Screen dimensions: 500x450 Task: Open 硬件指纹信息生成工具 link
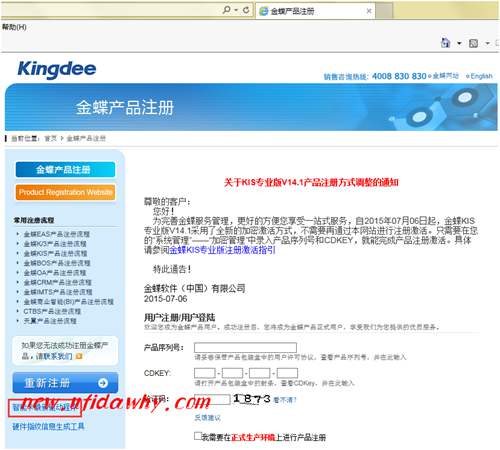(48, 426)
